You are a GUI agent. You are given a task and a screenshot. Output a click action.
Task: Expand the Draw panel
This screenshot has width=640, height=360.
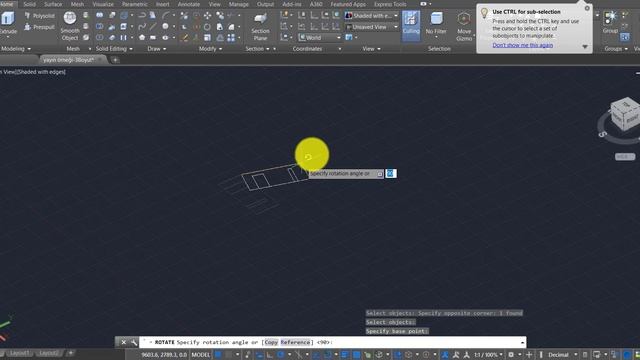[x=157, y=49]
